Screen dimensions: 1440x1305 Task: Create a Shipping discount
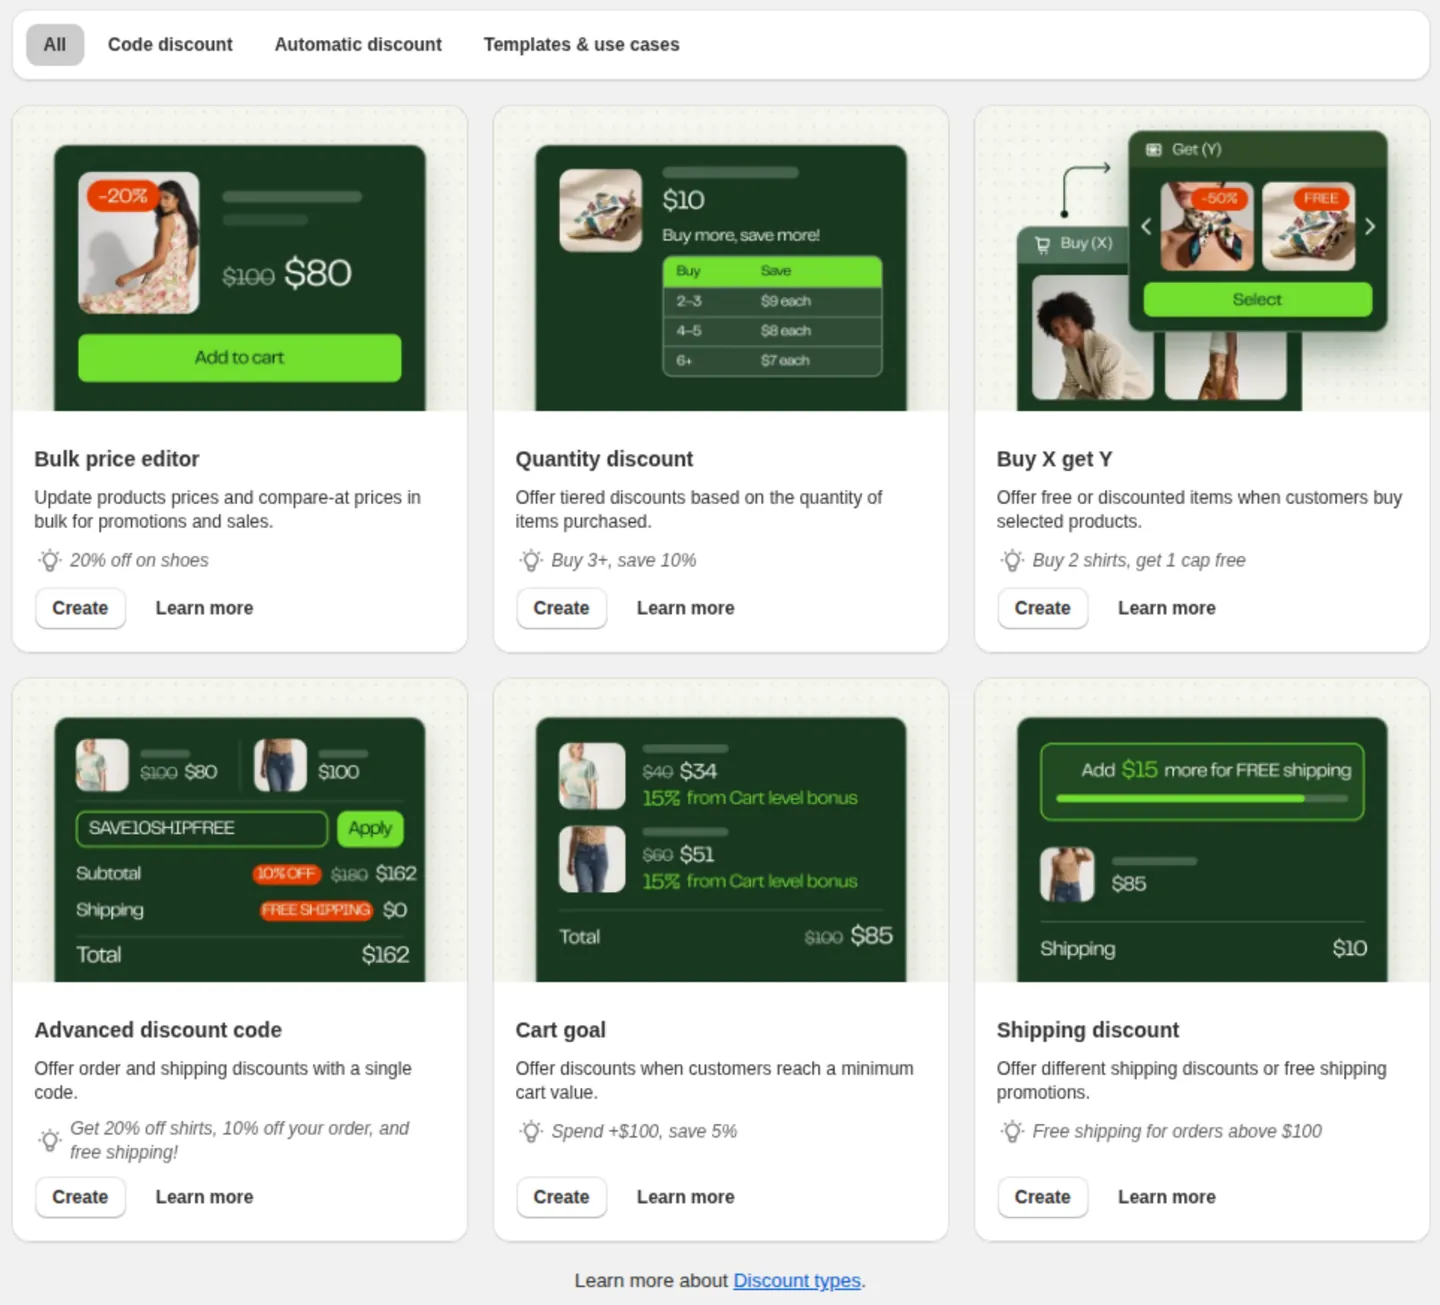[x=1042, y=1197]
